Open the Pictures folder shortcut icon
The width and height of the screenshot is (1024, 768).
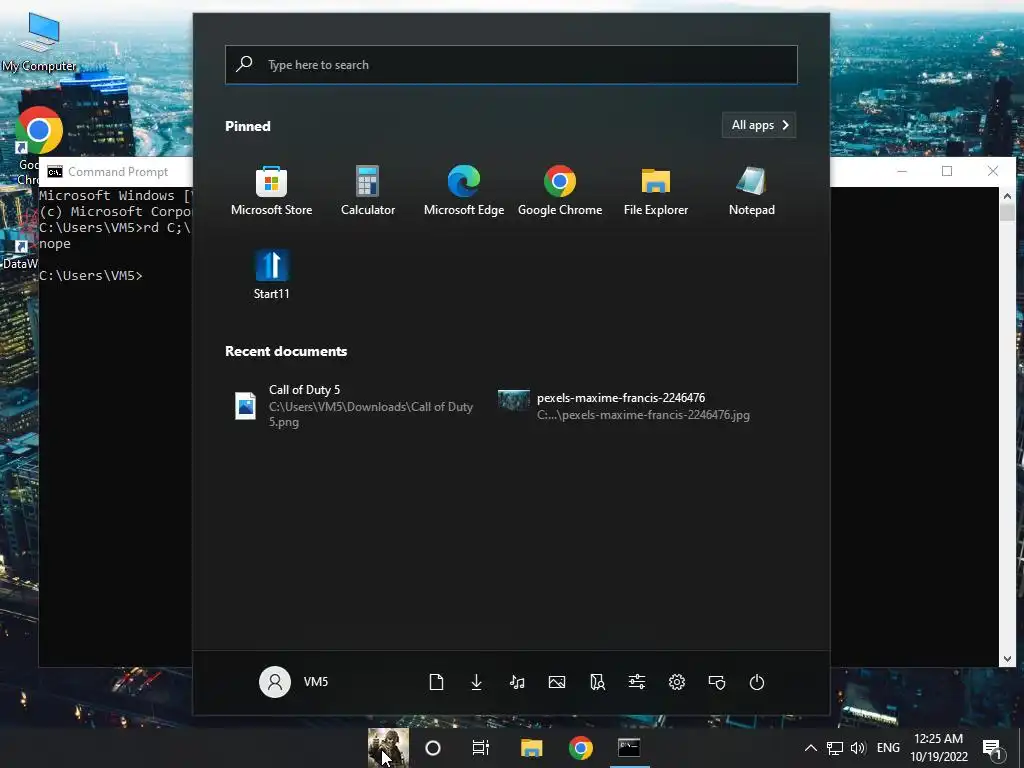point(557,682)
